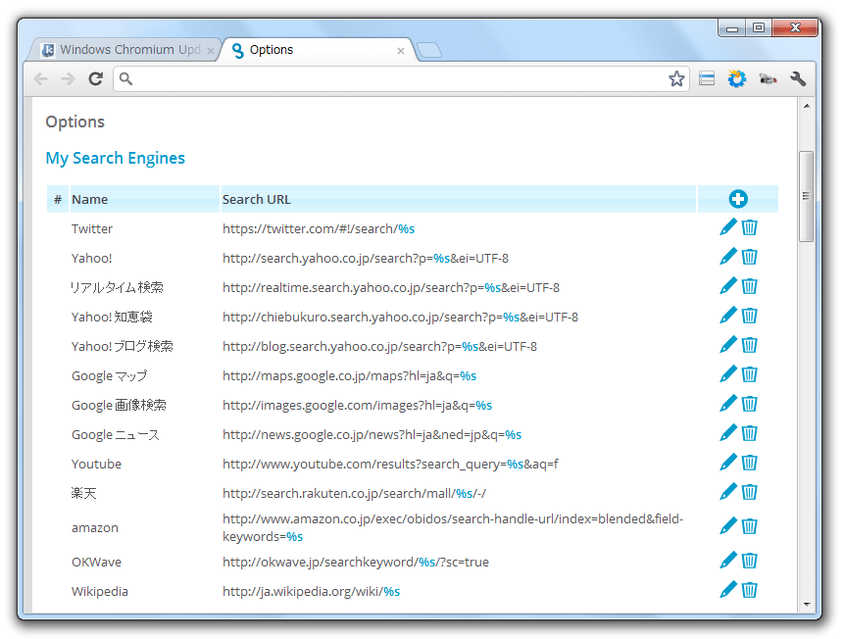Screen dimensions: 843x639
Task: Click the twitter.com search URL
Action: 318,229
